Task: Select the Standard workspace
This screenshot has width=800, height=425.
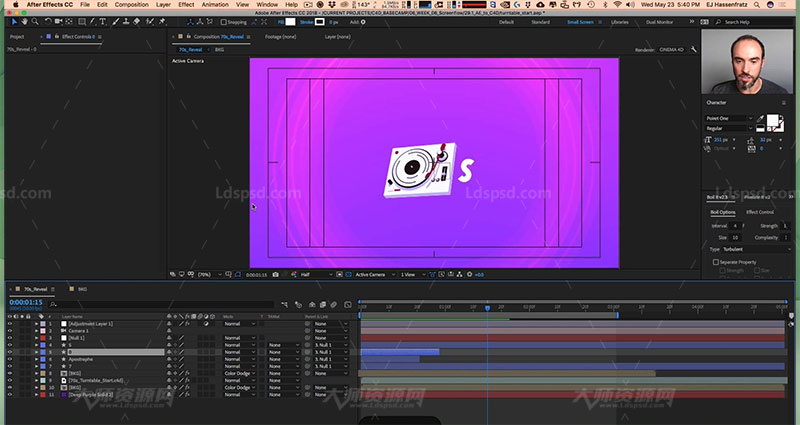Action: pos(540,22)
